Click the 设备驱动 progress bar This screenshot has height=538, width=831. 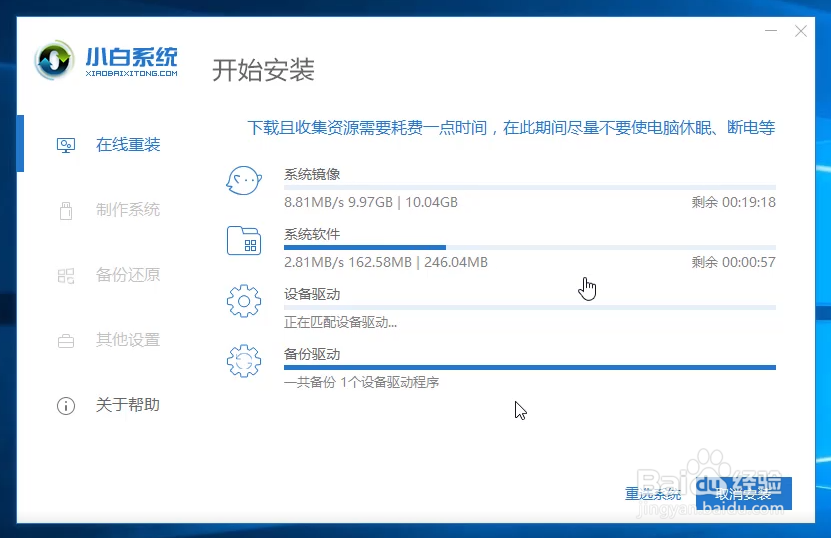(529, 307)
